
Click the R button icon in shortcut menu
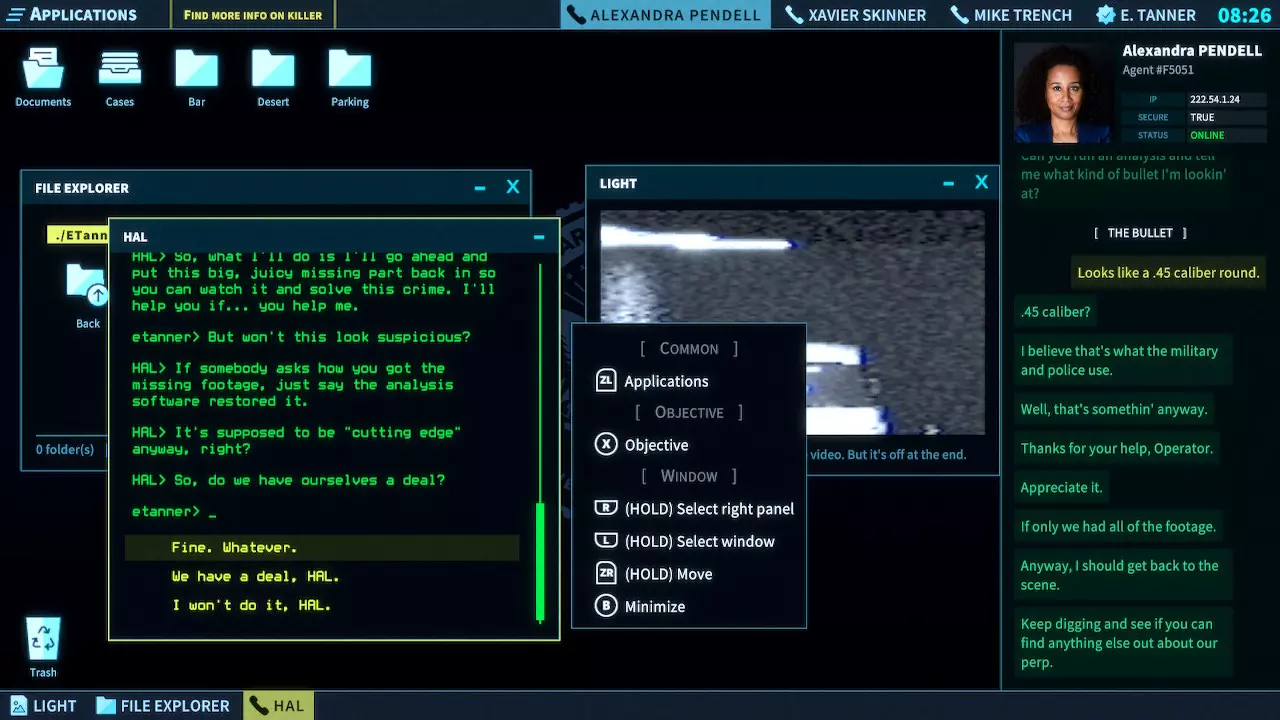point(606,508)
